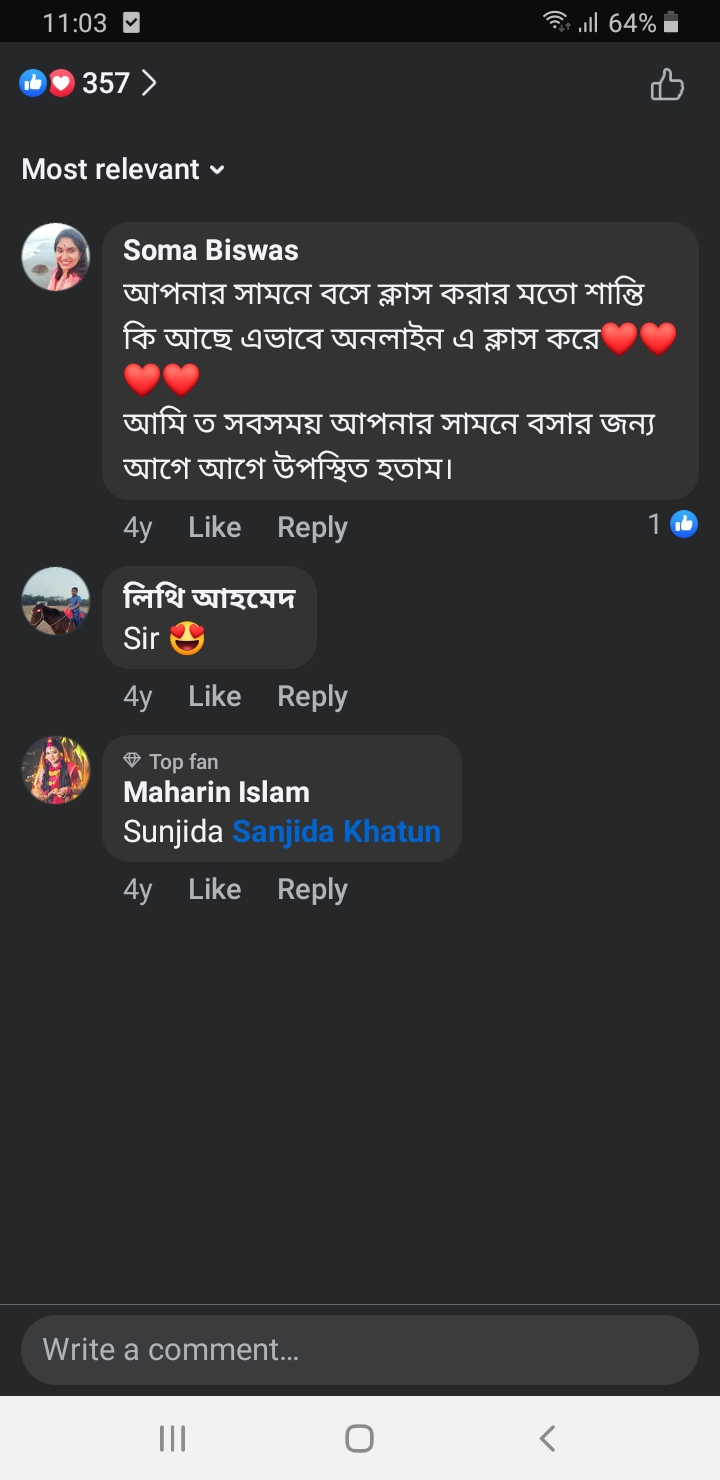Reply to Soma Biswas's comment
The image size is (720, 1480).
[x=312, y=528]
